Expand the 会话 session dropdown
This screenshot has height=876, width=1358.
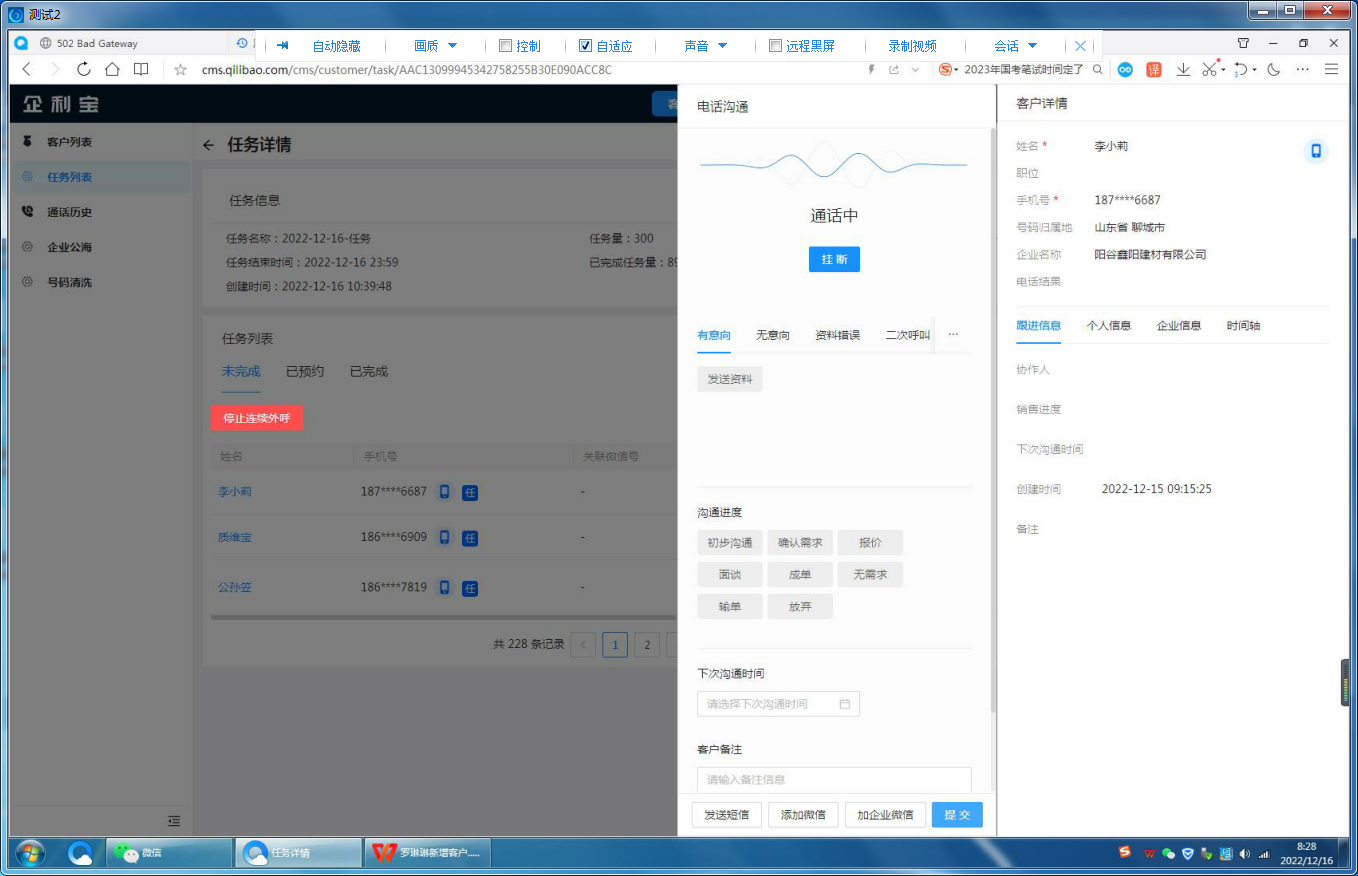[x=1015, y=46]
